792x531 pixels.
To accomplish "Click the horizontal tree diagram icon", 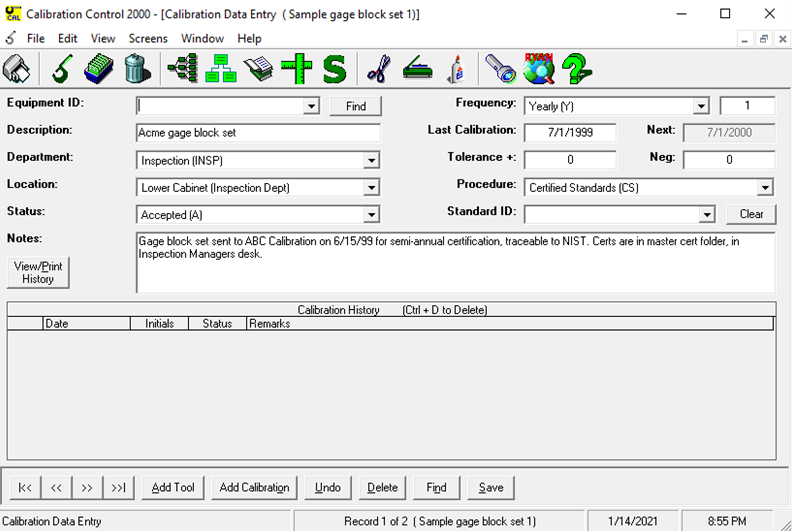I will (183, 68).
